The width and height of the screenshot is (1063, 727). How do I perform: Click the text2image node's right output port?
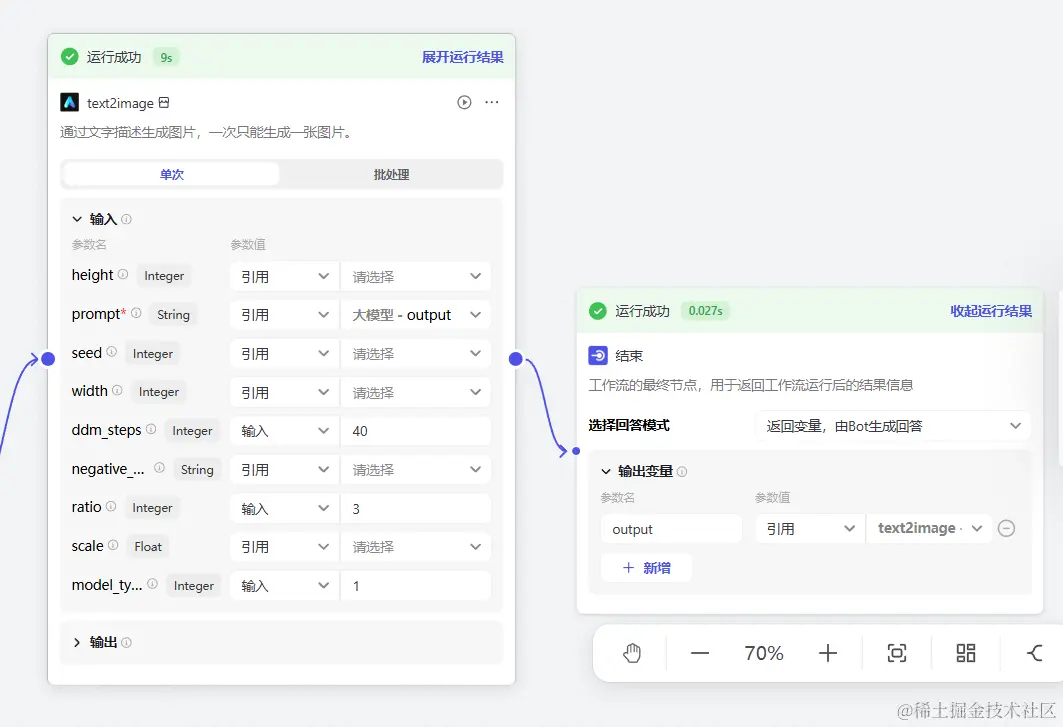tap(515, 358)
